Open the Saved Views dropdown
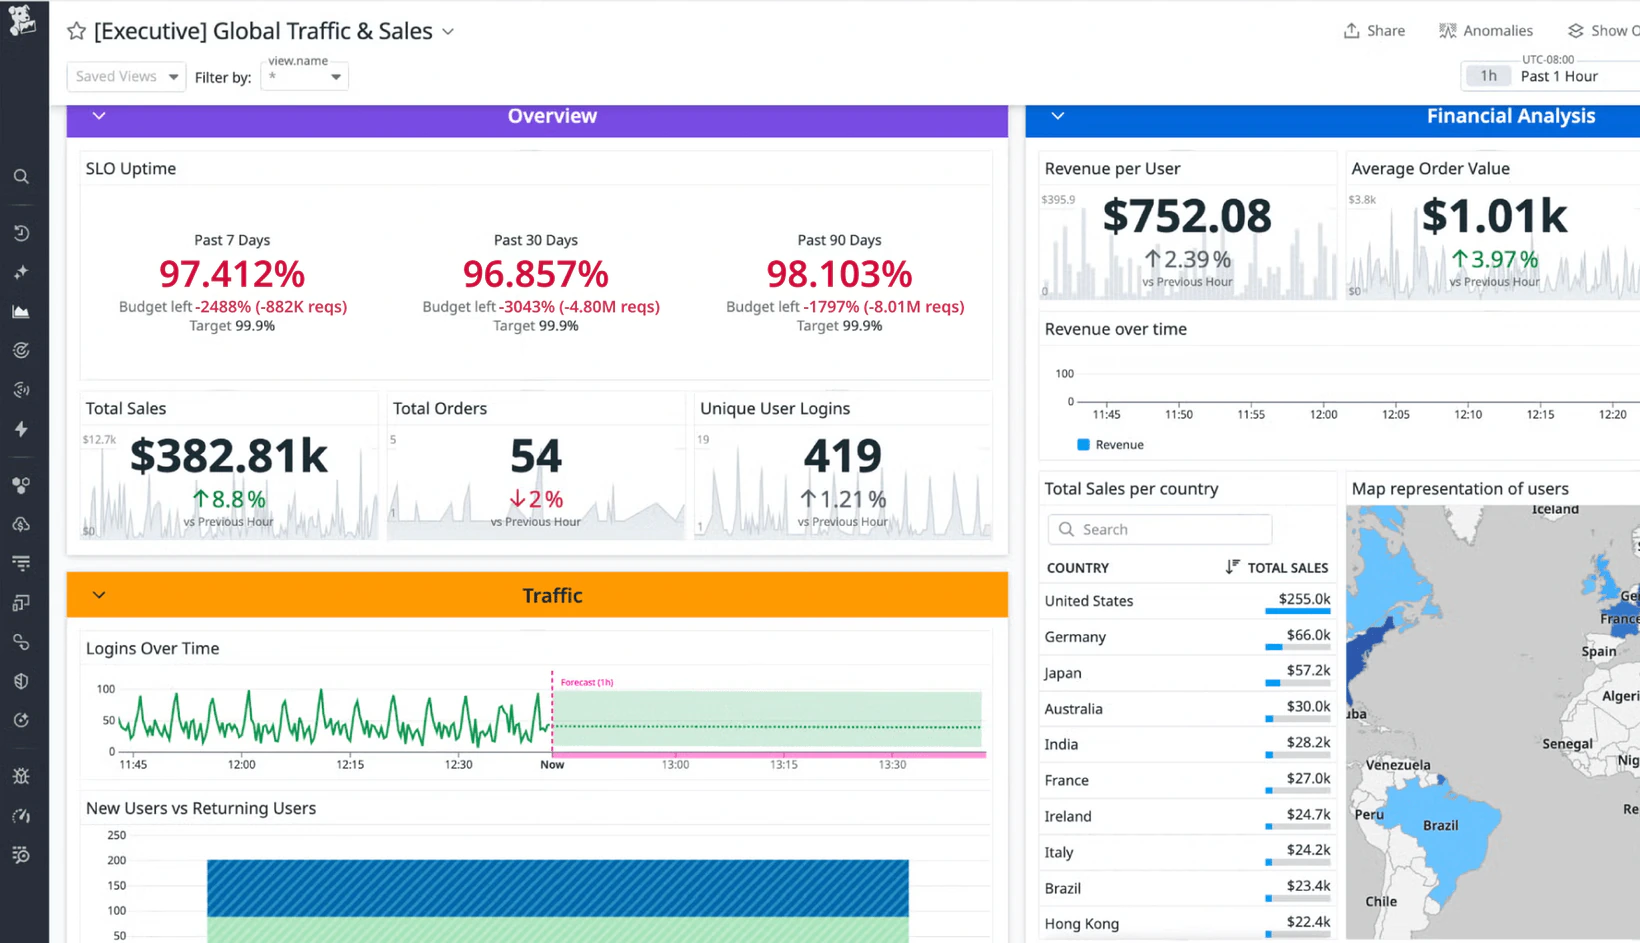This screenshot has width=1640, height=943. pyautogui.click(x=126, y=76)
